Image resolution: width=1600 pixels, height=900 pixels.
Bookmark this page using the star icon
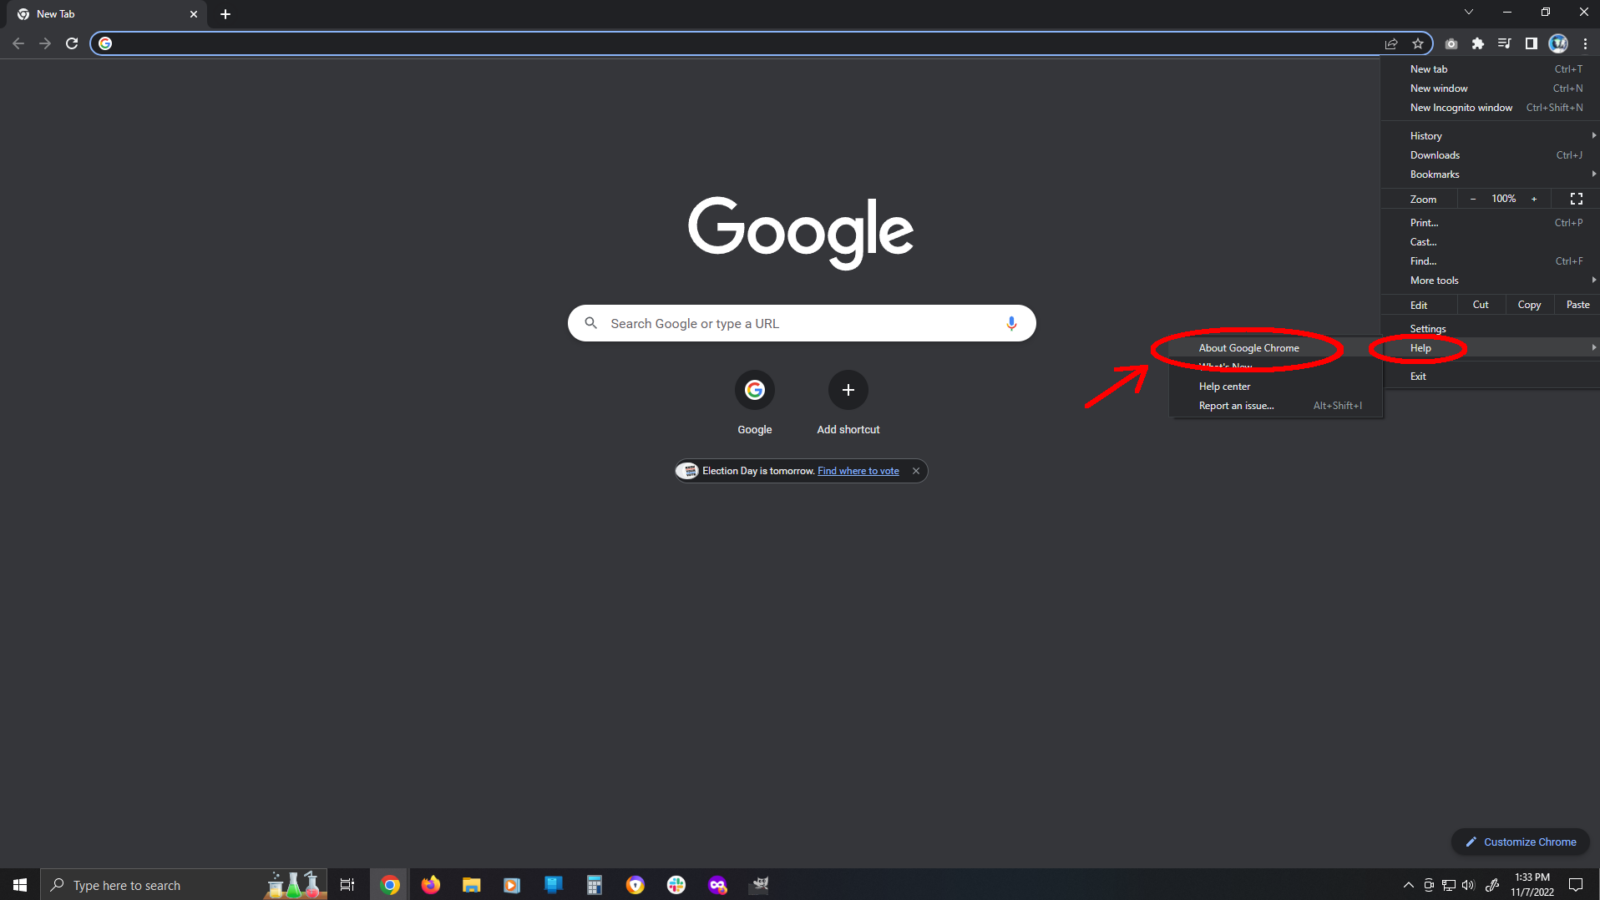pos(1419,43)
